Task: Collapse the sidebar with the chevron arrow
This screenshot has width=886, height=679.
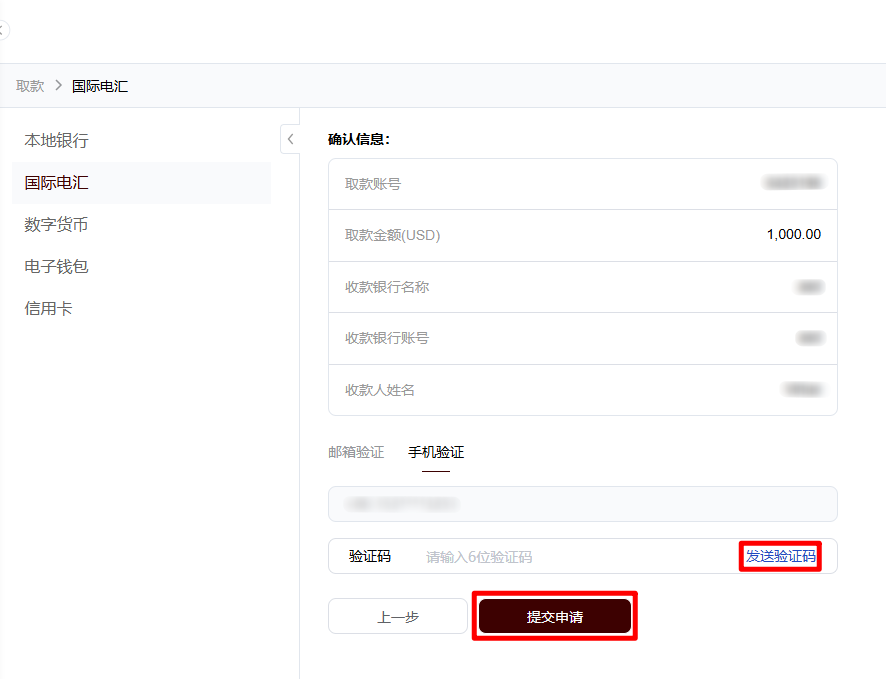Action: (290, 139)
